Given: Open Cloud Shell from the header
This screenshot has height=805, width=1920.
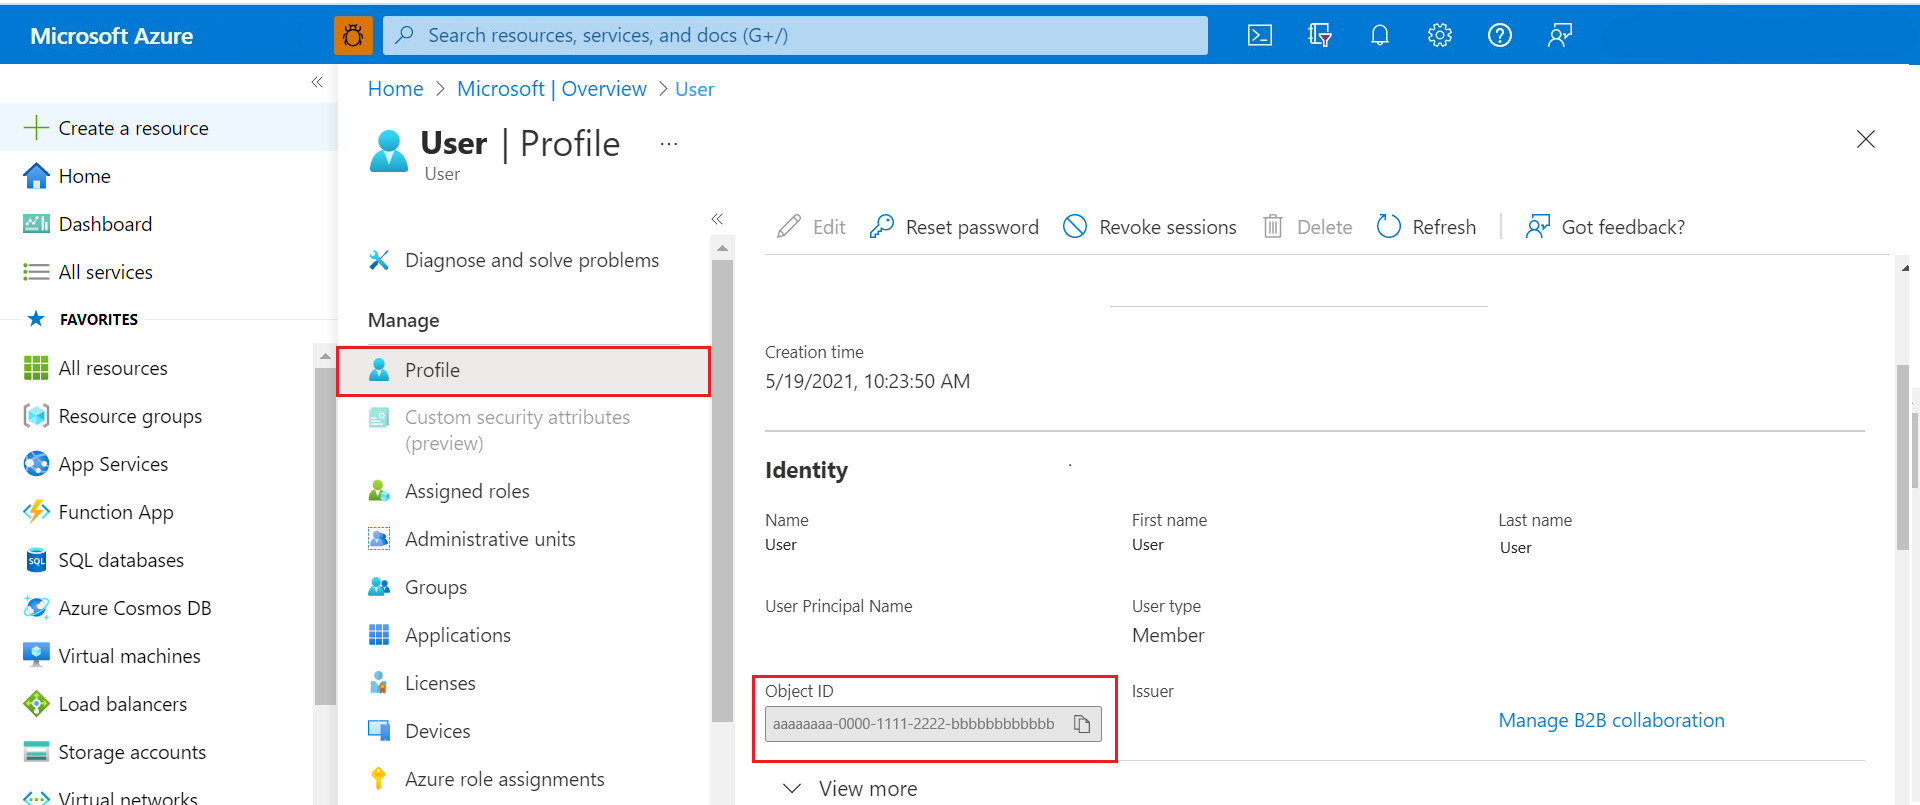Looking at the screenshot, I should 1260,36.
